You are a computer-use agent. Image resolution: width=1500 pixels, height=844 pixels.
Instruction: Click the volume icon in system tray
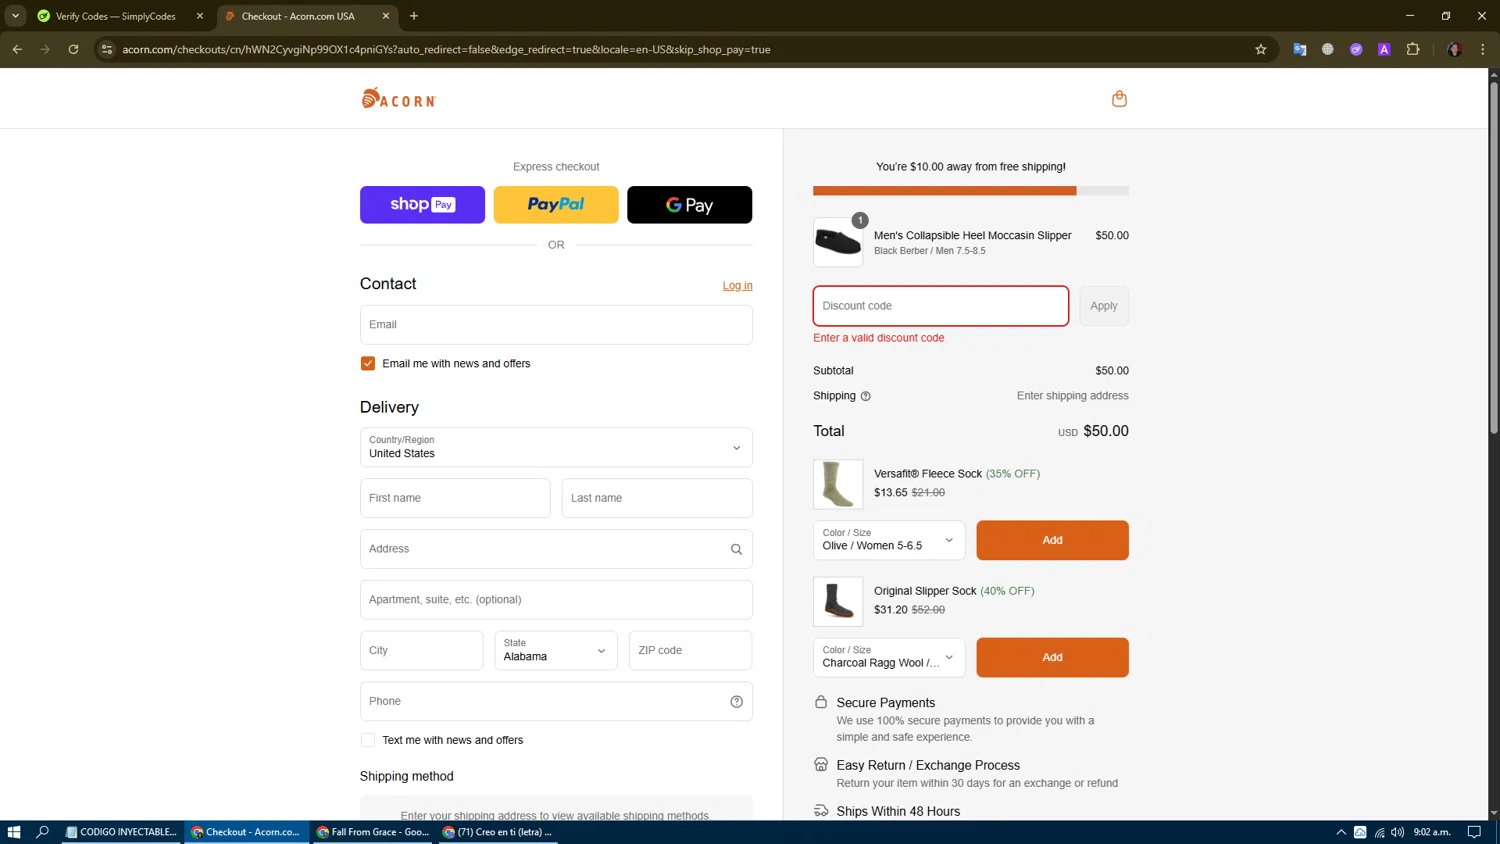(1397, 832)
